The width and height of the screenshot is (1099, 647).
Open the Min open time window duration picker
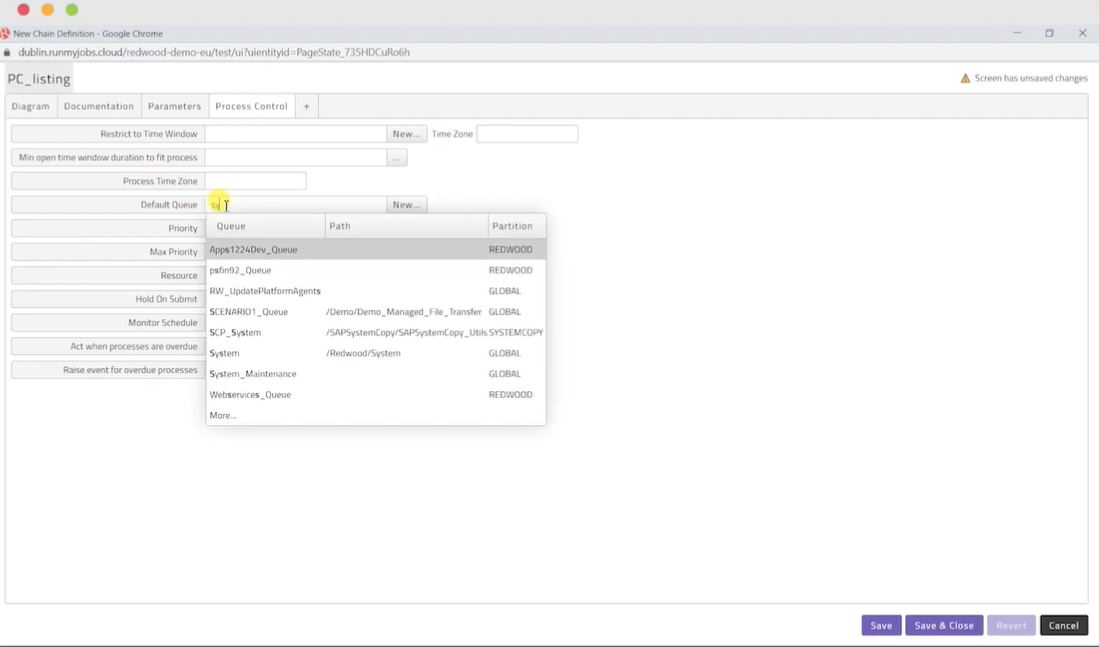[396, 157]
